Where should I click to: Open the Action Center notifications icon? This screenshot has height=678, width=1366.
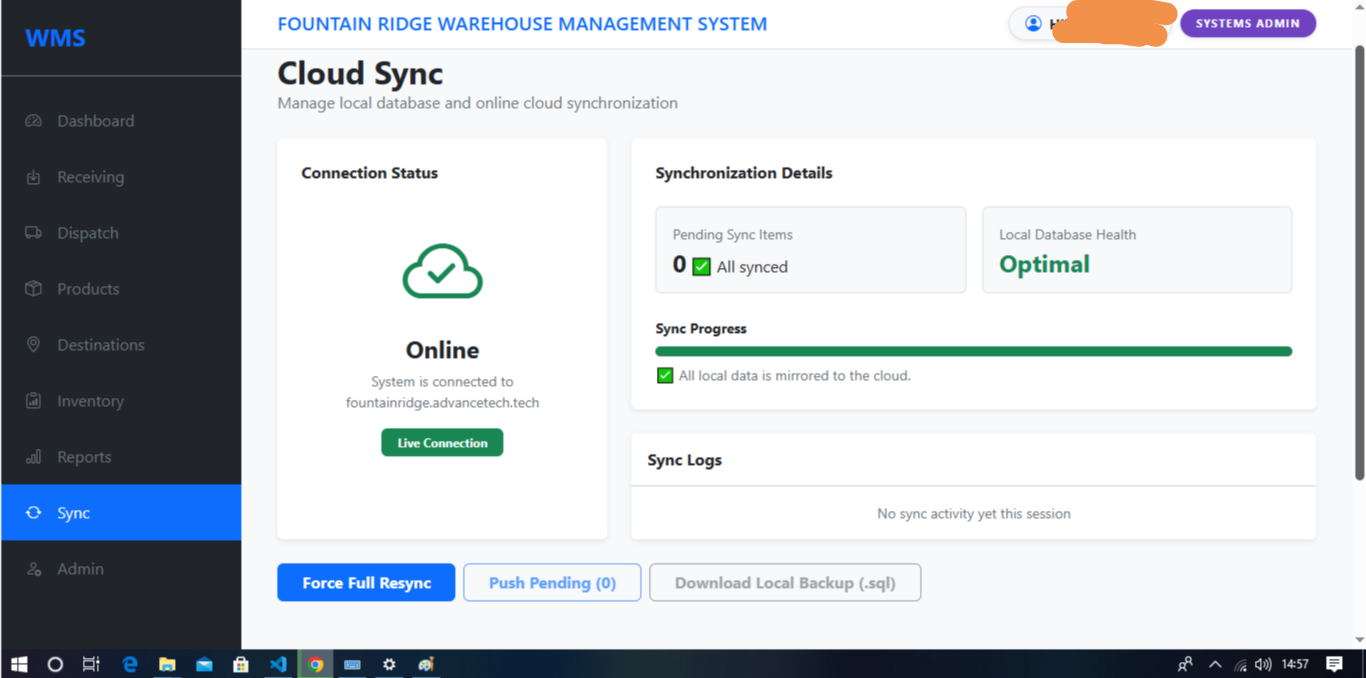click(1334, 664)
